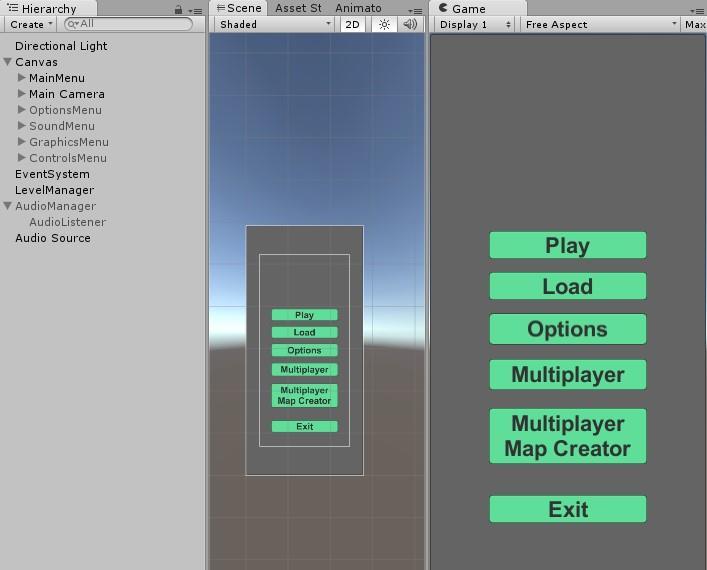The height and width of the screenshot is (570, 707).
Task: Open the Display 1 dropdown
Action: point(476,24)
